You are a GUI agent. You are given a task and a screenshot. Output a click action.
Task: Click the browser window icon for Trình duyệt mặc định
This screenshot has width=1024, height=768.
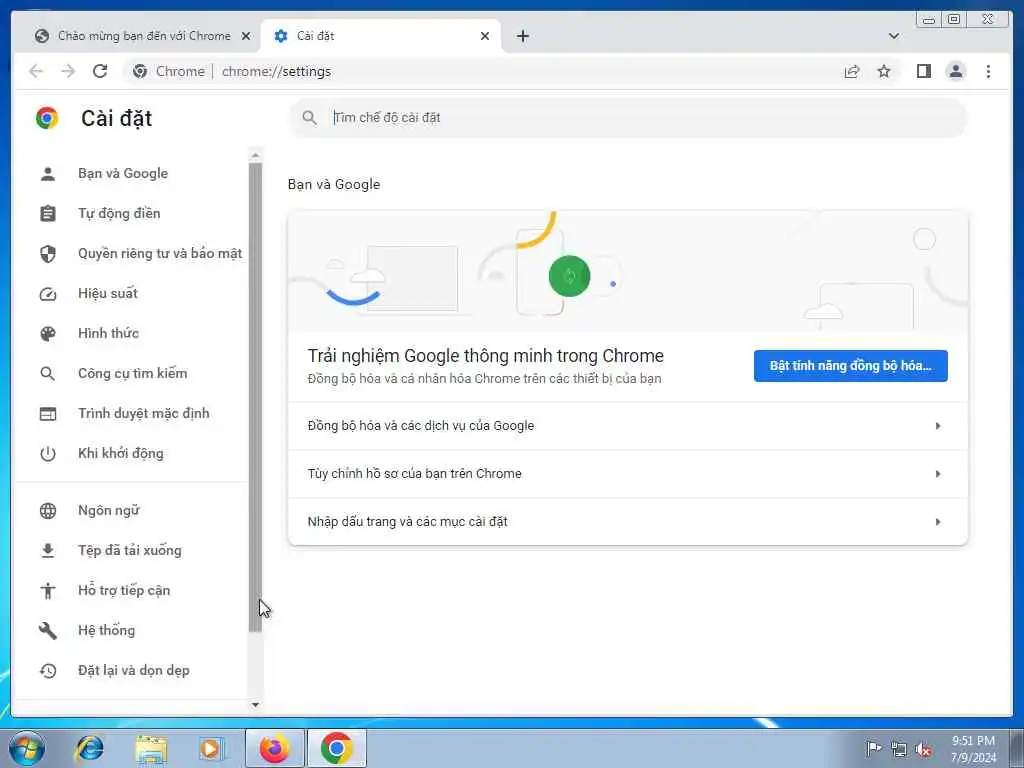tap(48, 413)
